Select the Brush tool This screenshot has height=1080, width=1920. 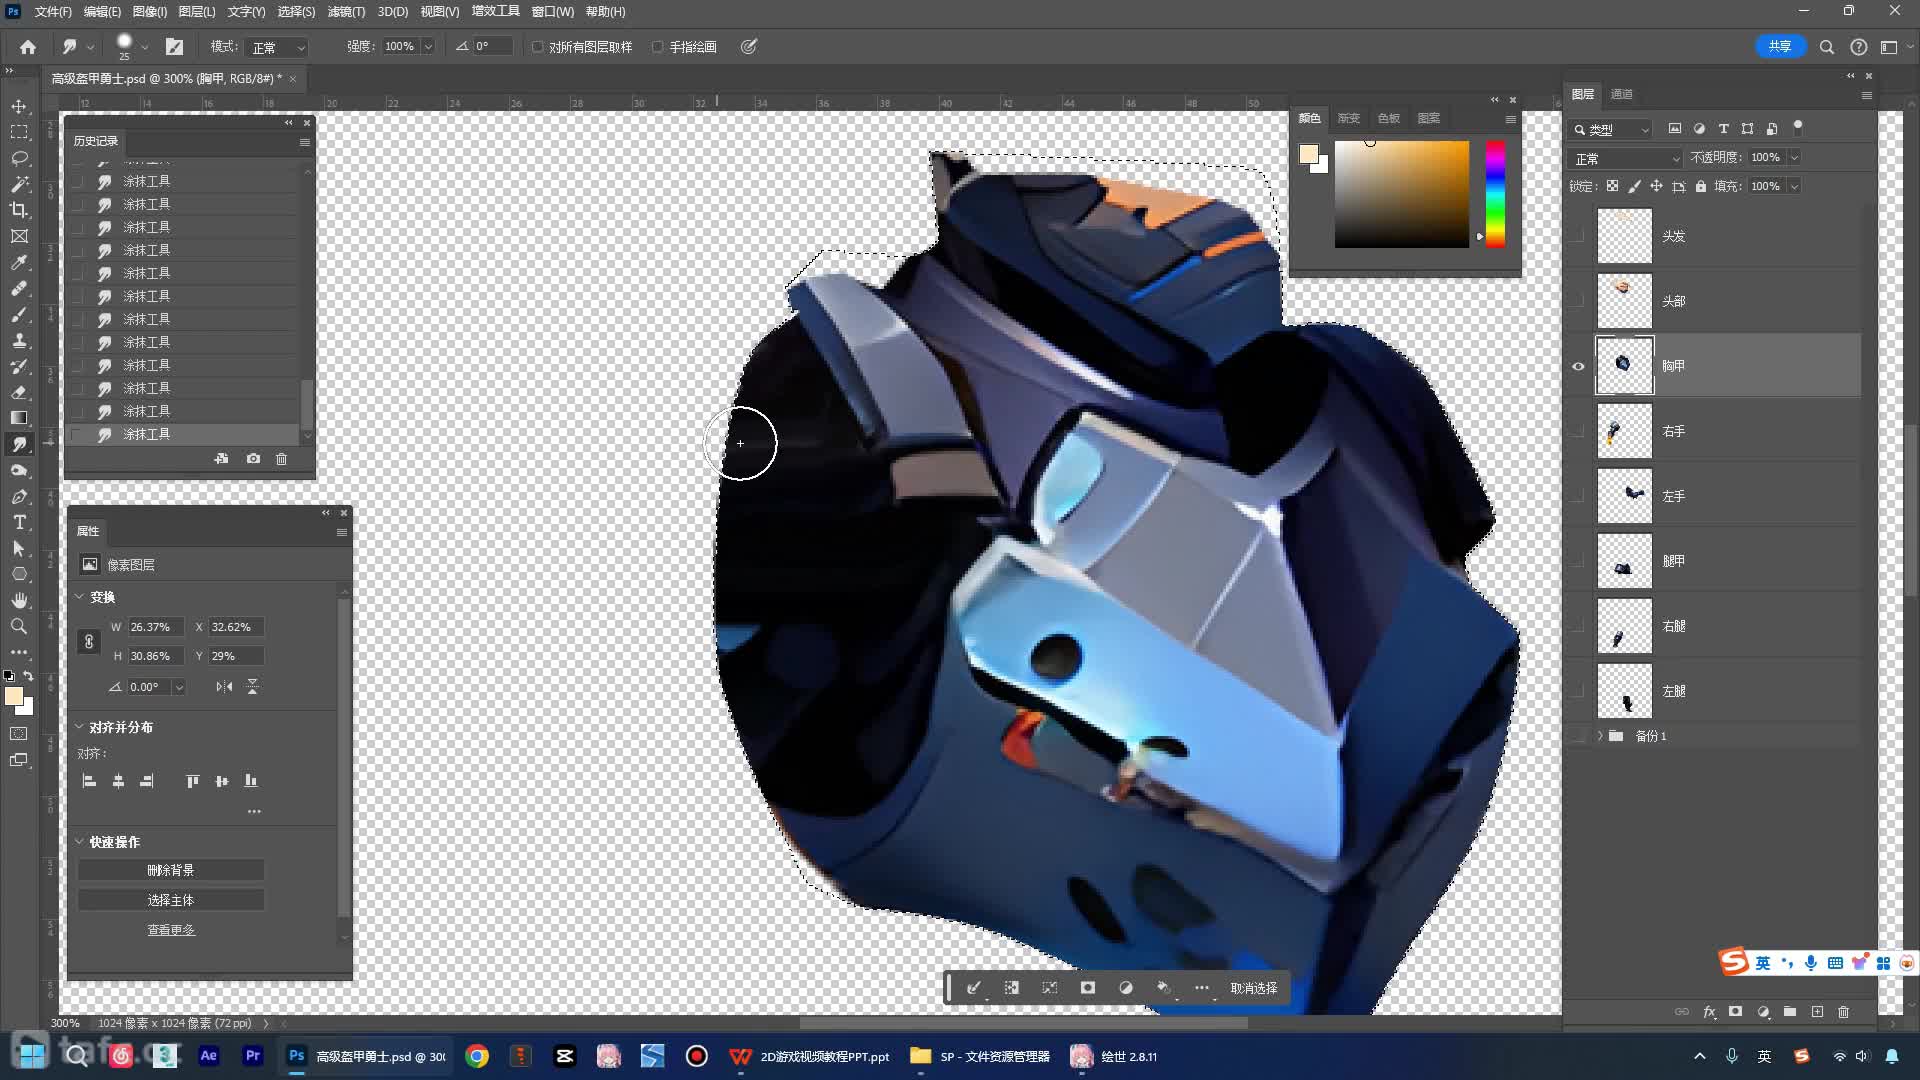pyautogui.click(x=19, y=314)
